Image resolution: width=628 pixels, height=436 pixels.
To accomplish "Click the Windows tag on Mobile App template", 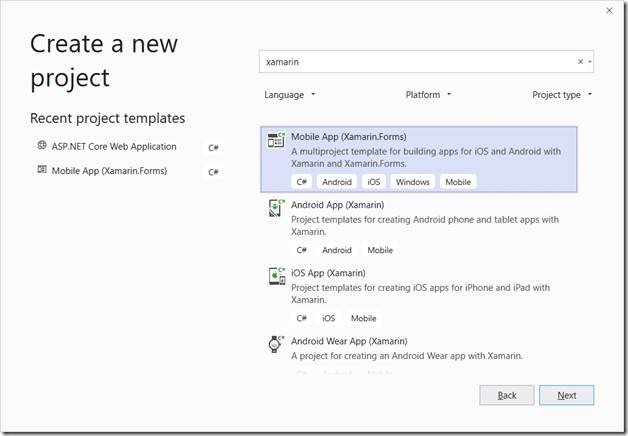I will (x=412, y=182).
